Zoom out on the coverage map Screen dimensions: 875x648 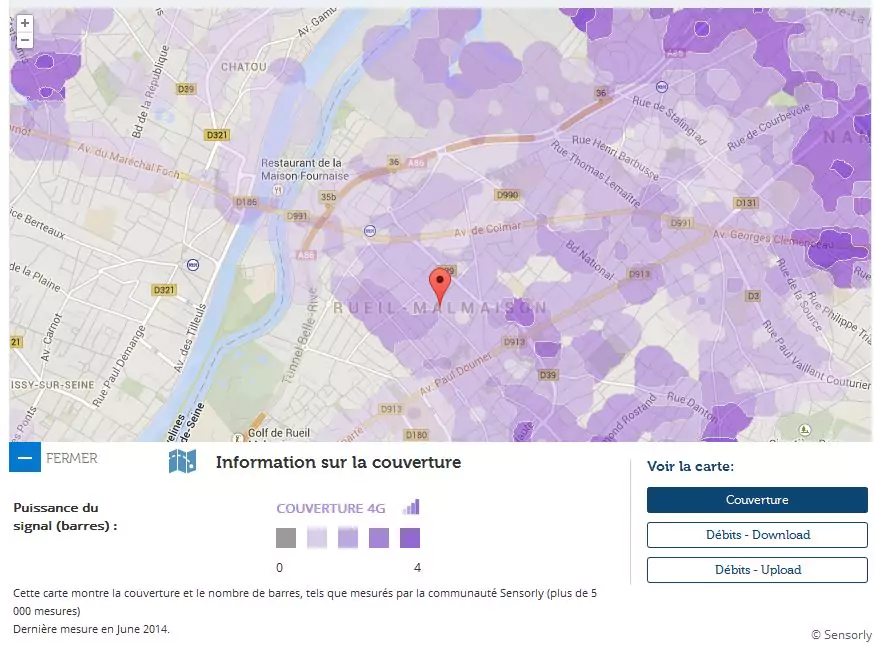coord(25,41)
